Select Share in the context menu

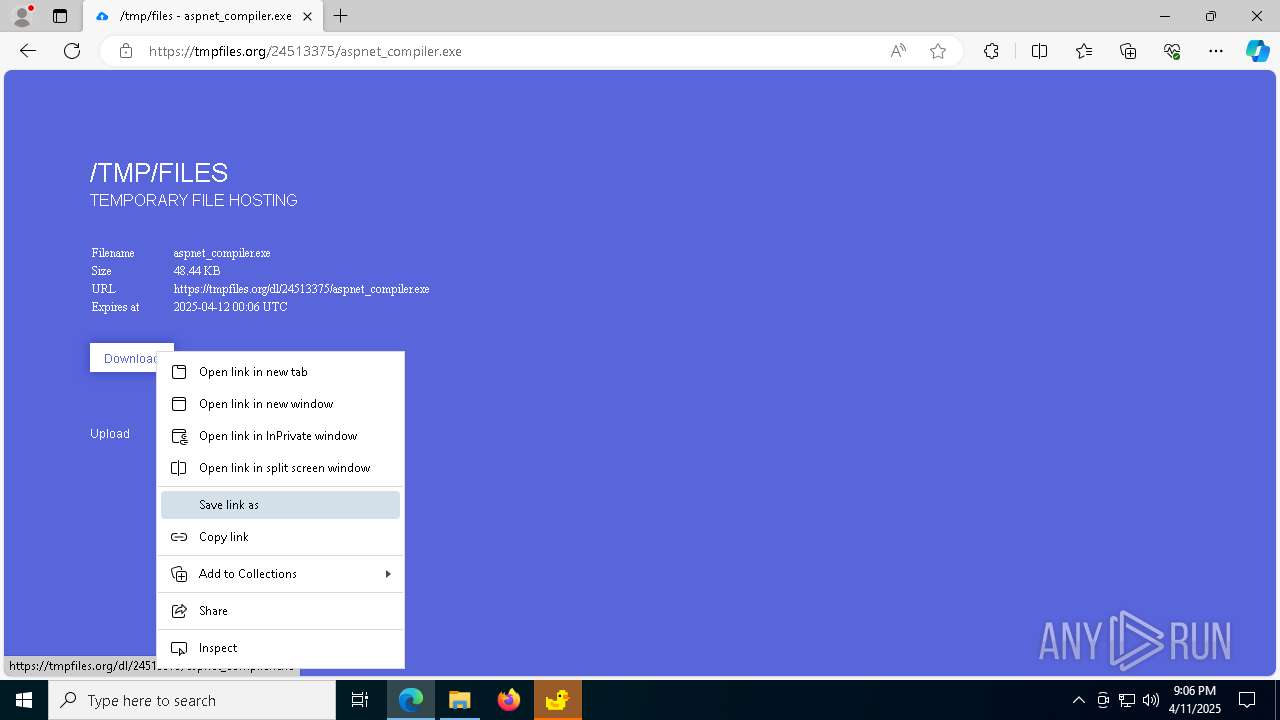[x=280, y=611]
